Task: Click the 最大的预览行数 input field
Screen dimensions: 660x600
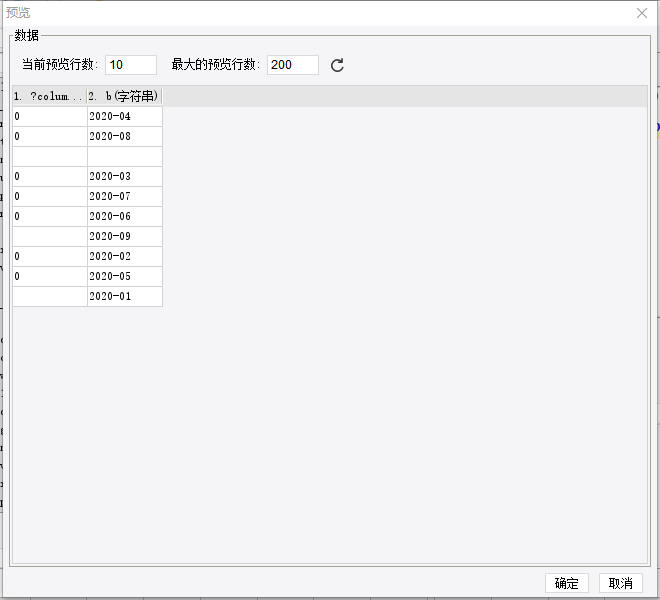Action: click(293, 65)
